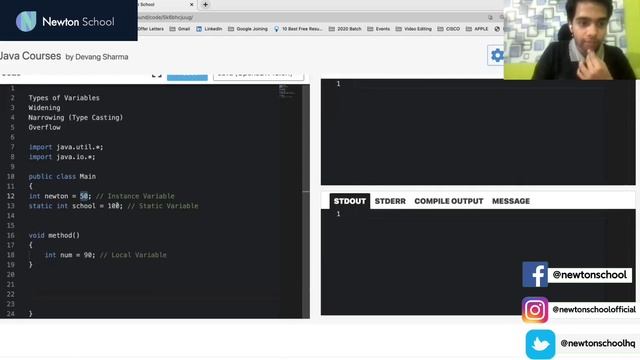This screenshot has height=360, width=640.
Task: Click the 'public class Main' line
Action: pyautogui.click(x=62, y=176)
